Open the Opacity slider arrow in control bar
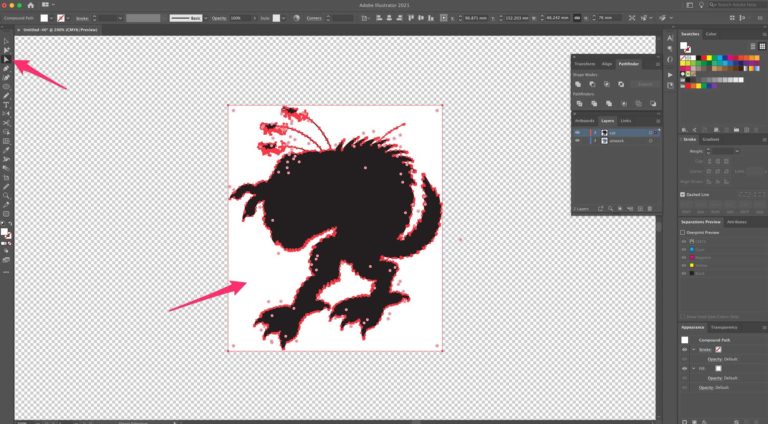The height and width of the screenshot is (424, 768). [x=254, y=18]
